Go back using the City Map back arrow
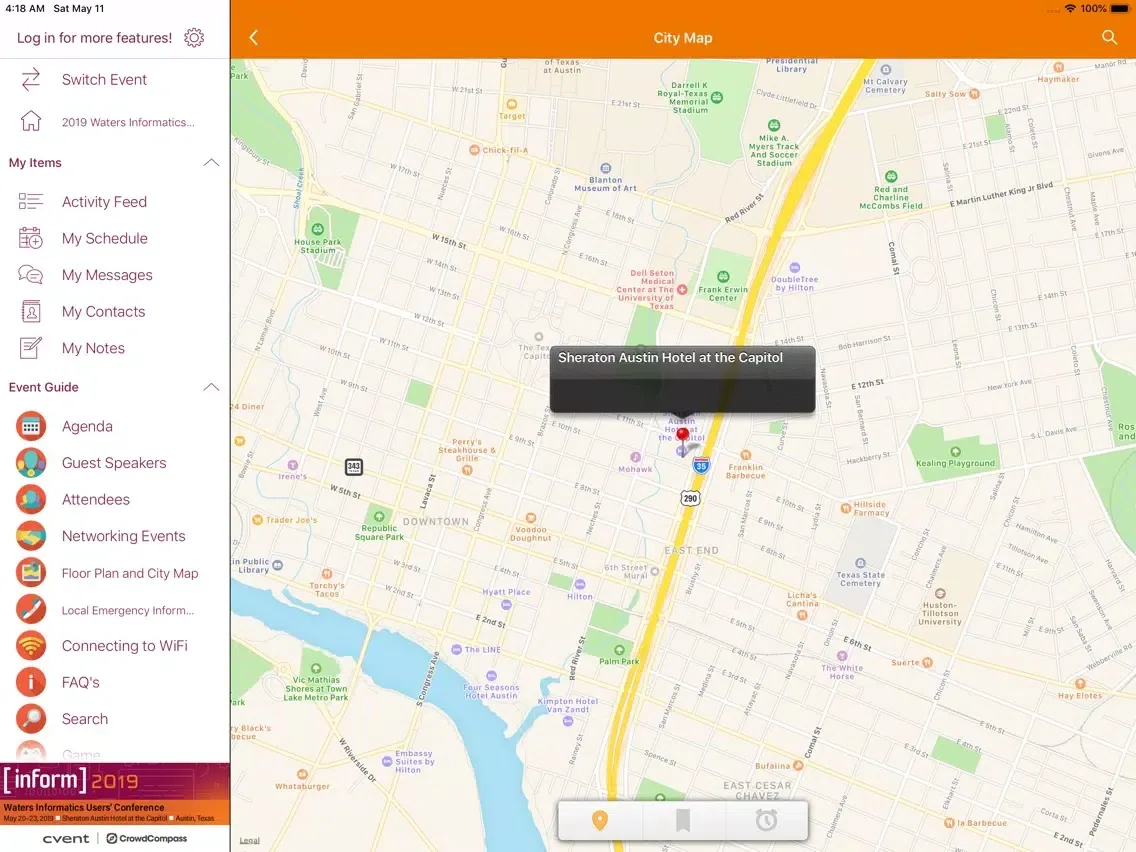This screenshot has height=852, width=1136. click(x=254, y=38)
